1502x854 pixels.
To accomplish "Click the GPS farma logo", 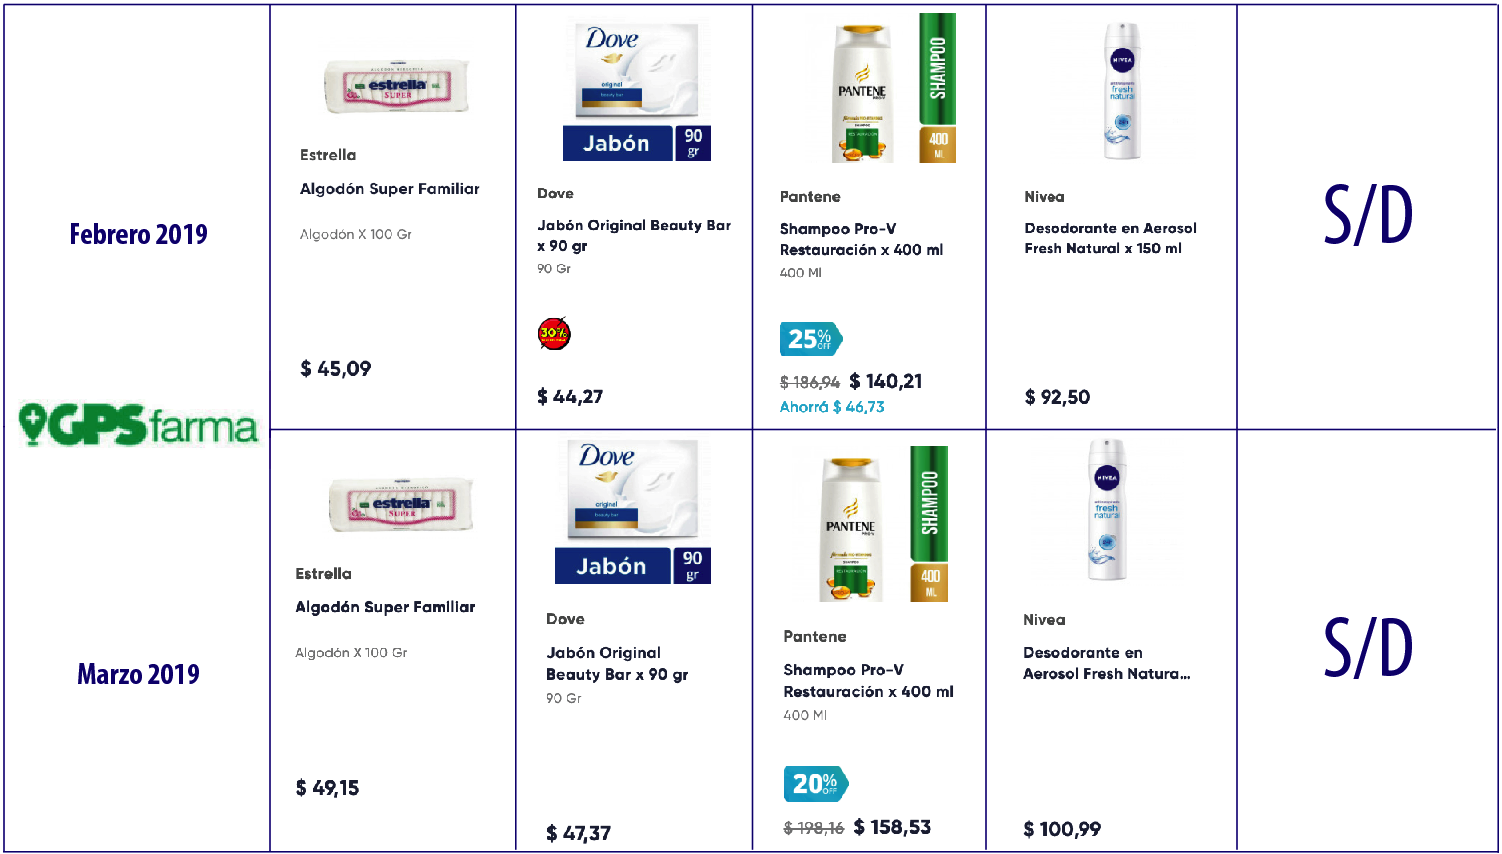I will [x=138, y=425].
